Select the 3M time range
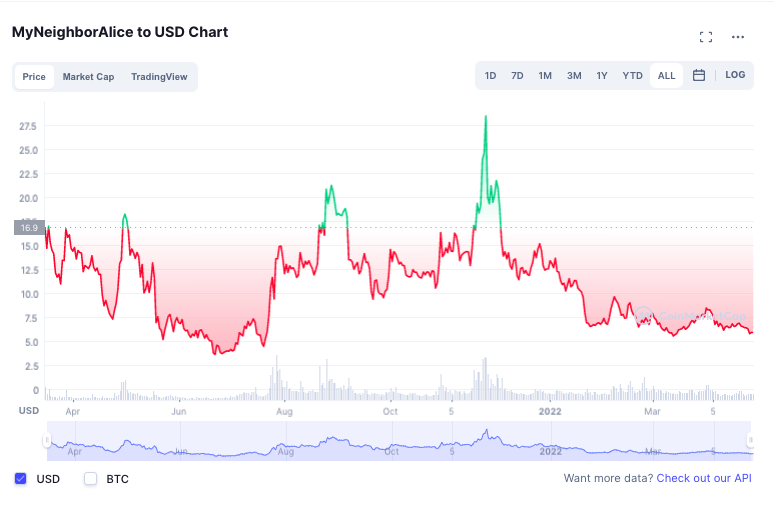 pyautogui.click(x=574, y=76)
